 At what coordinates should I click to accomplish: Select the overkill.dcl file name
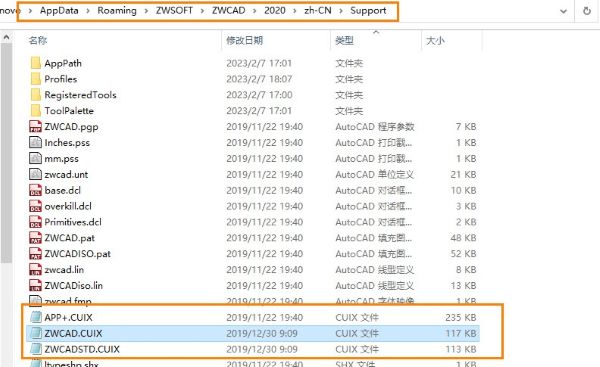coord(68,206)
